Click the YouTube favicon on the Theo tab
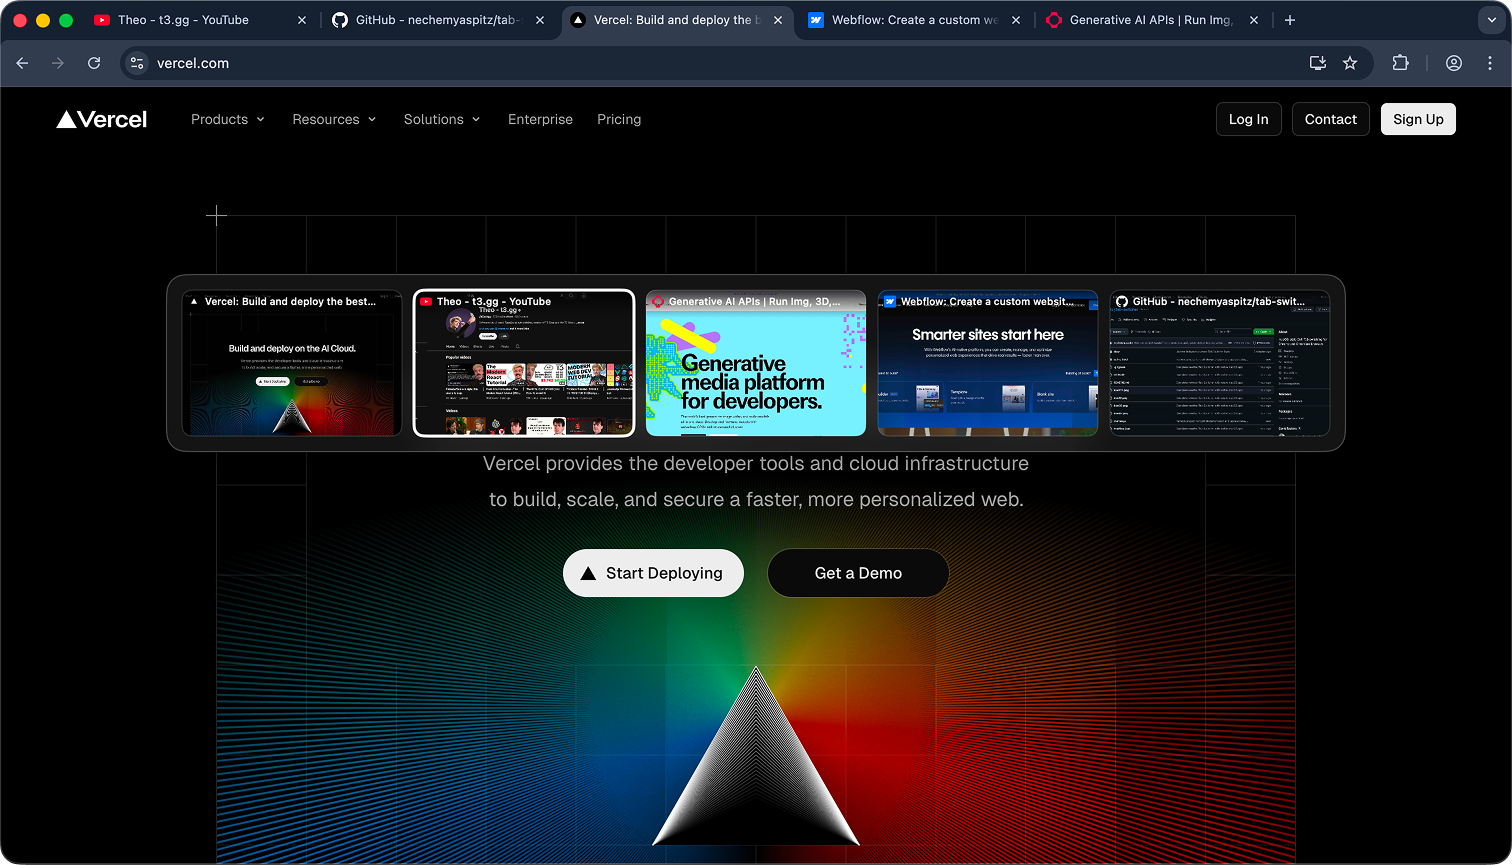 point(101,19)
